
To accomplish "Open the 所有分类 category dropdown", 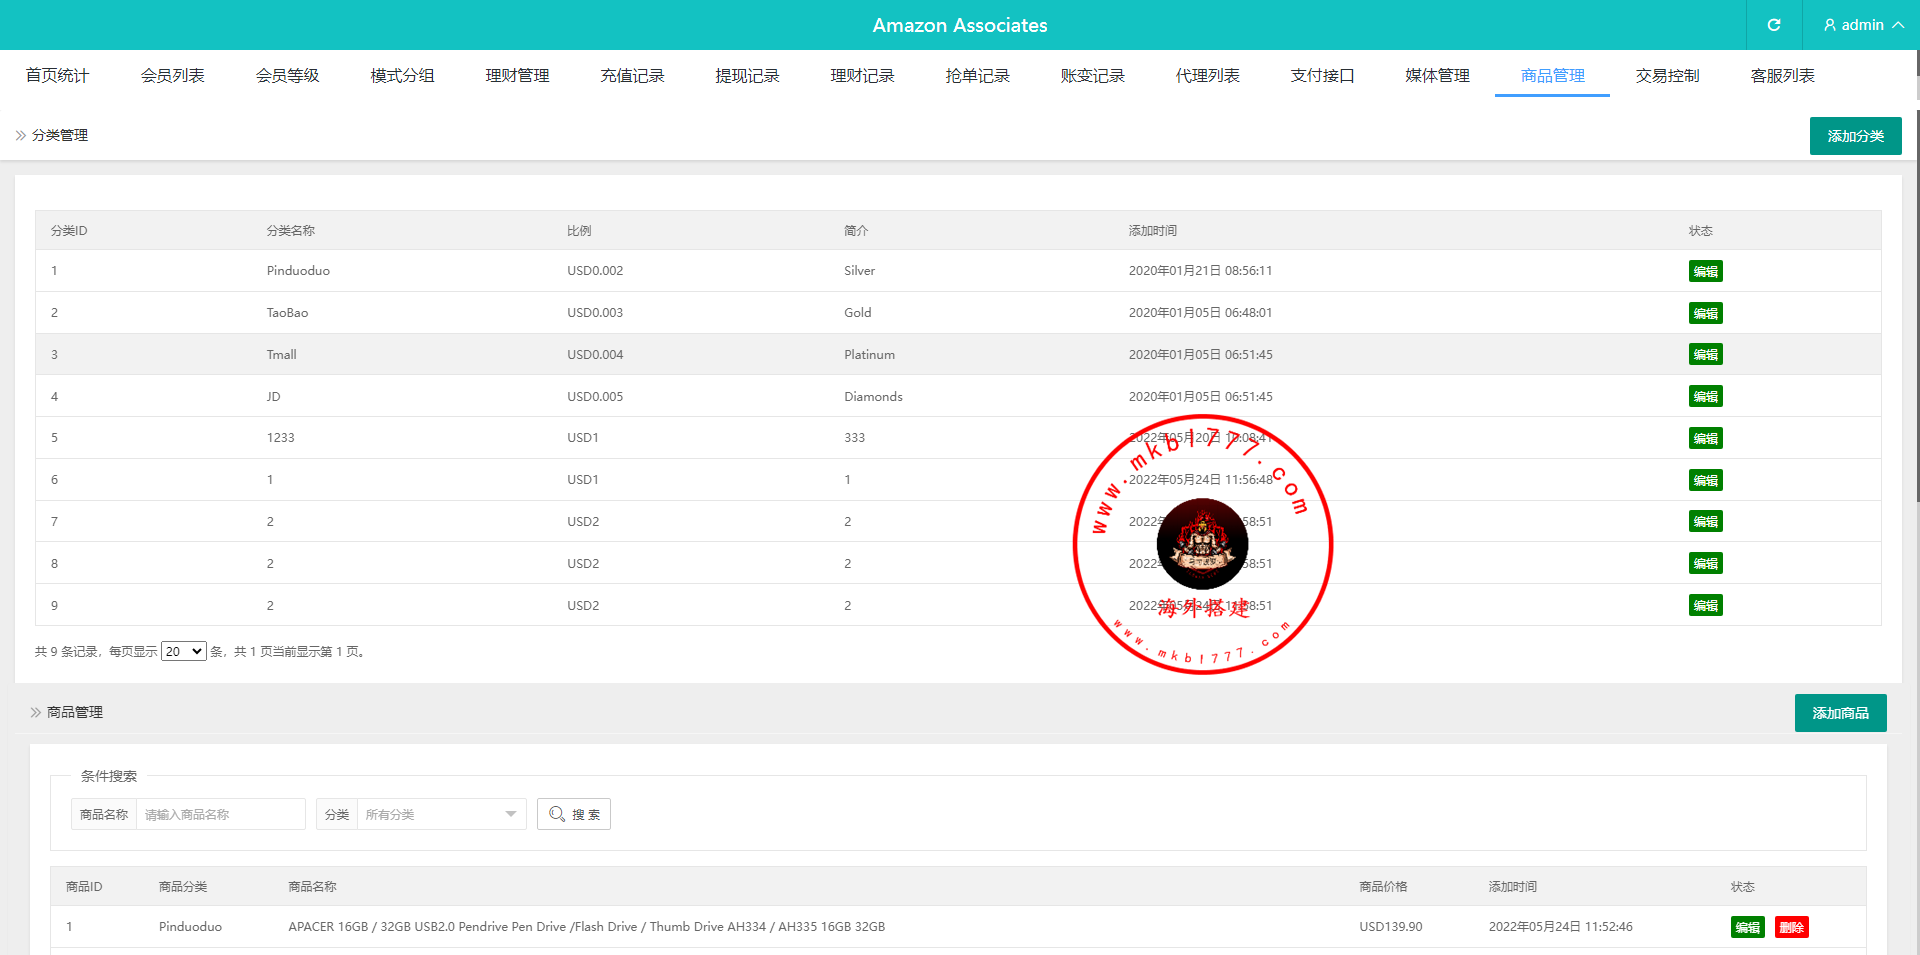I will tap(441, 814).
